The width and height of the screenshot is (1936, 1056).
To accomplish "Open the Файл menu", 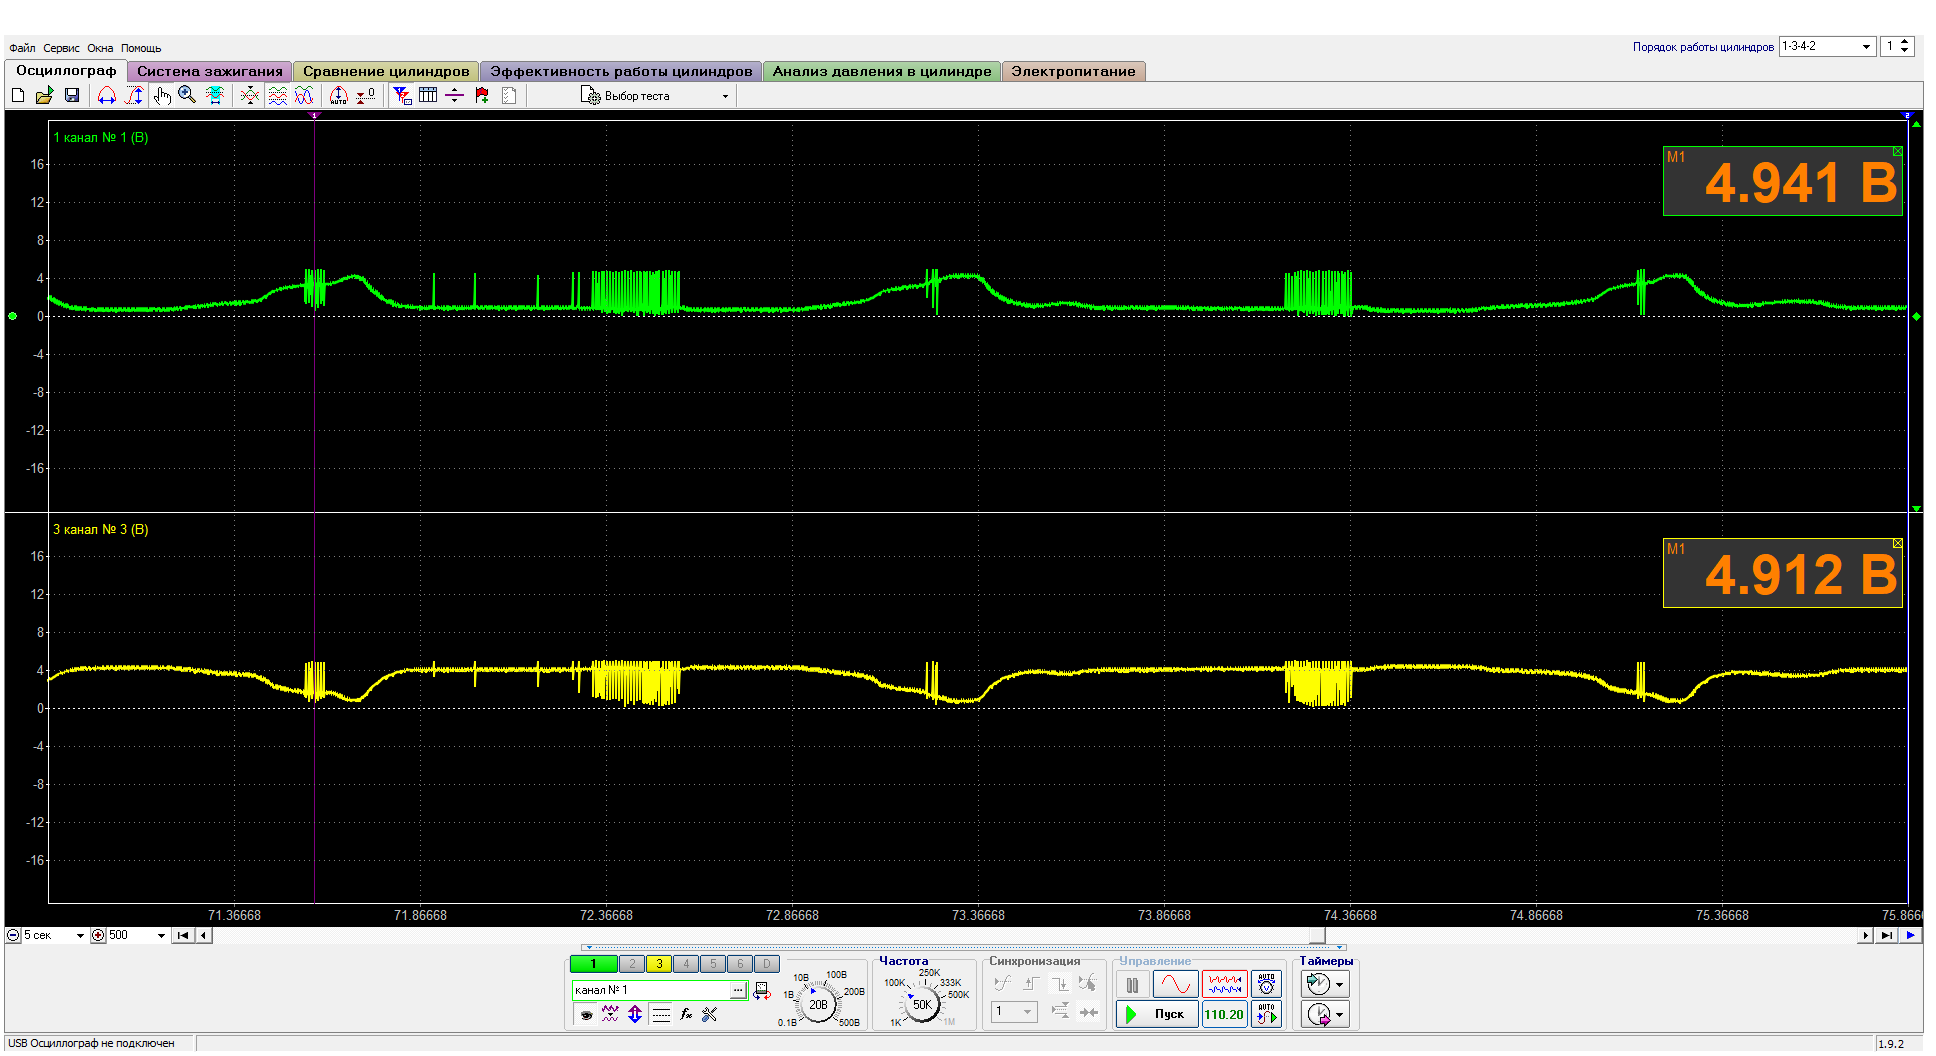I will click(22, 48).
